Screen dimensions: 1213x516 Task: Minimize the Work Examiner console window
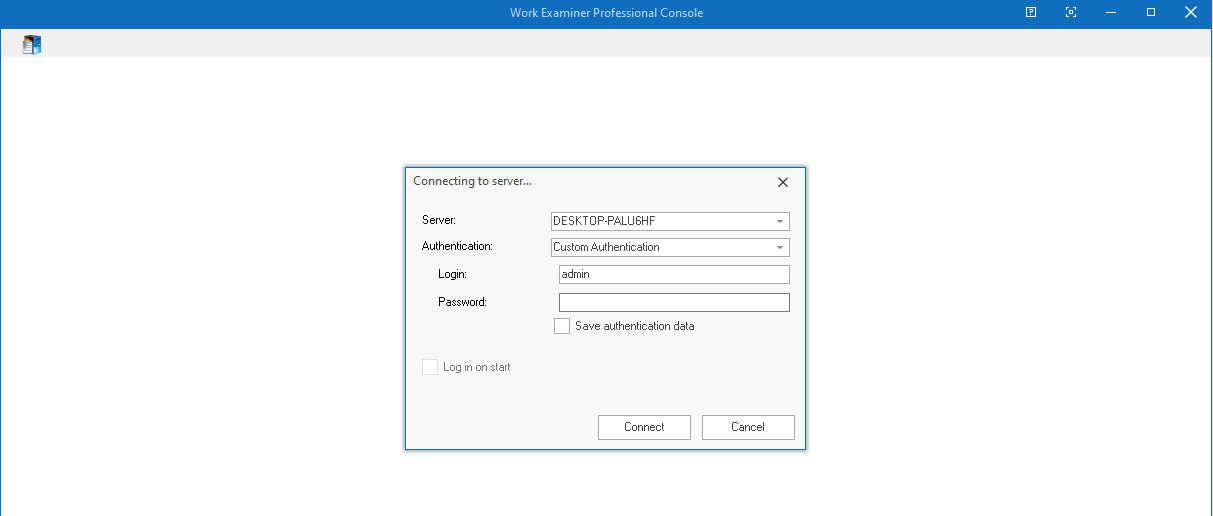tap(1111, 13)
